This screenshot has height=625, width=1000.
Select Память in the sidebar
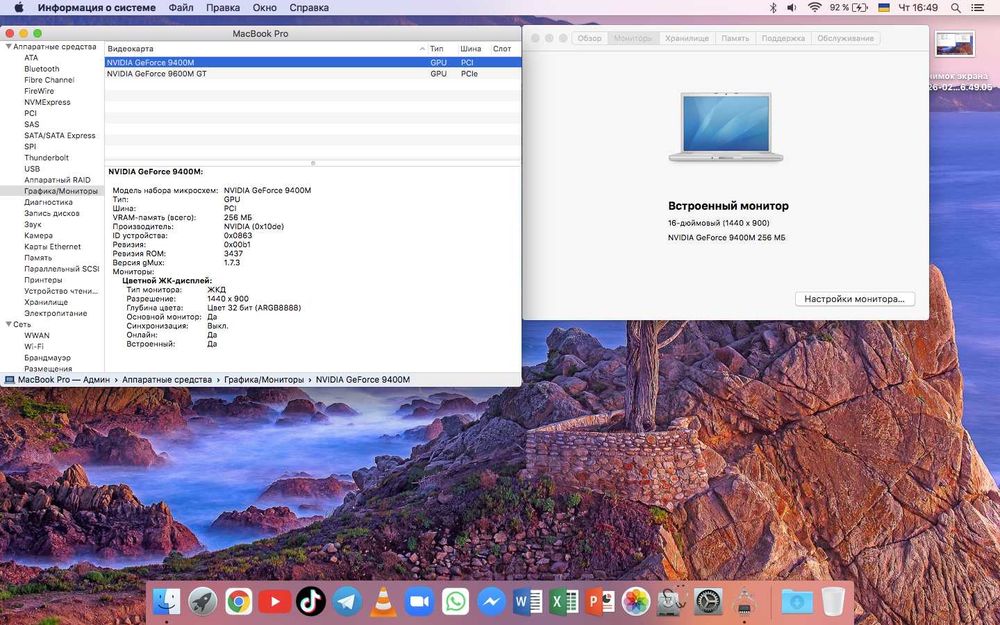[x=38, y=258]
